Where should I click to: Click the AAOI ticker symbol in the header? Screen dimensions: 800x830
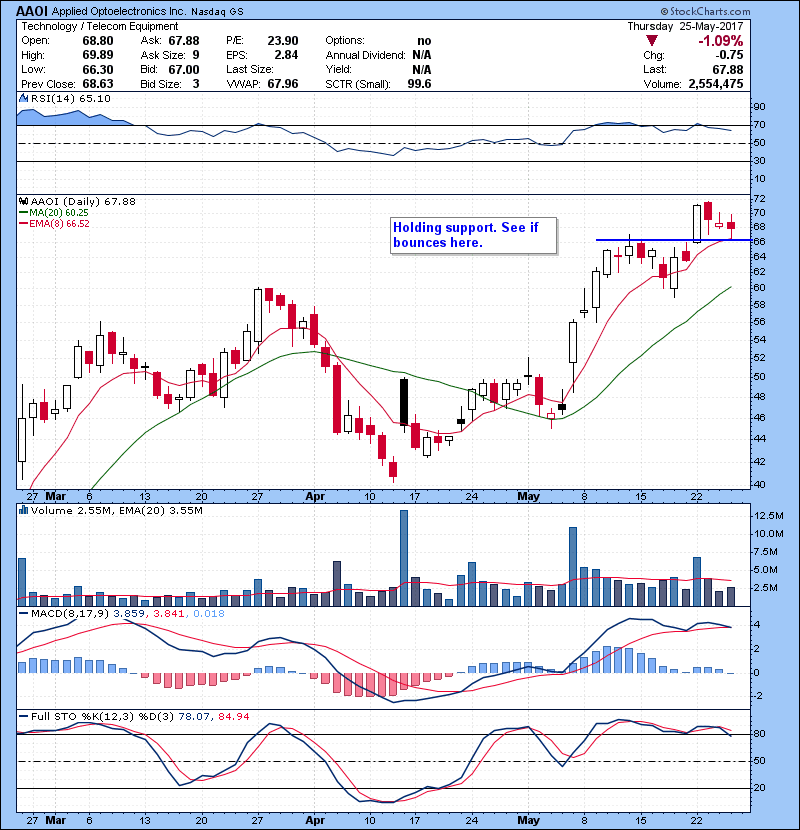[32, 11]
